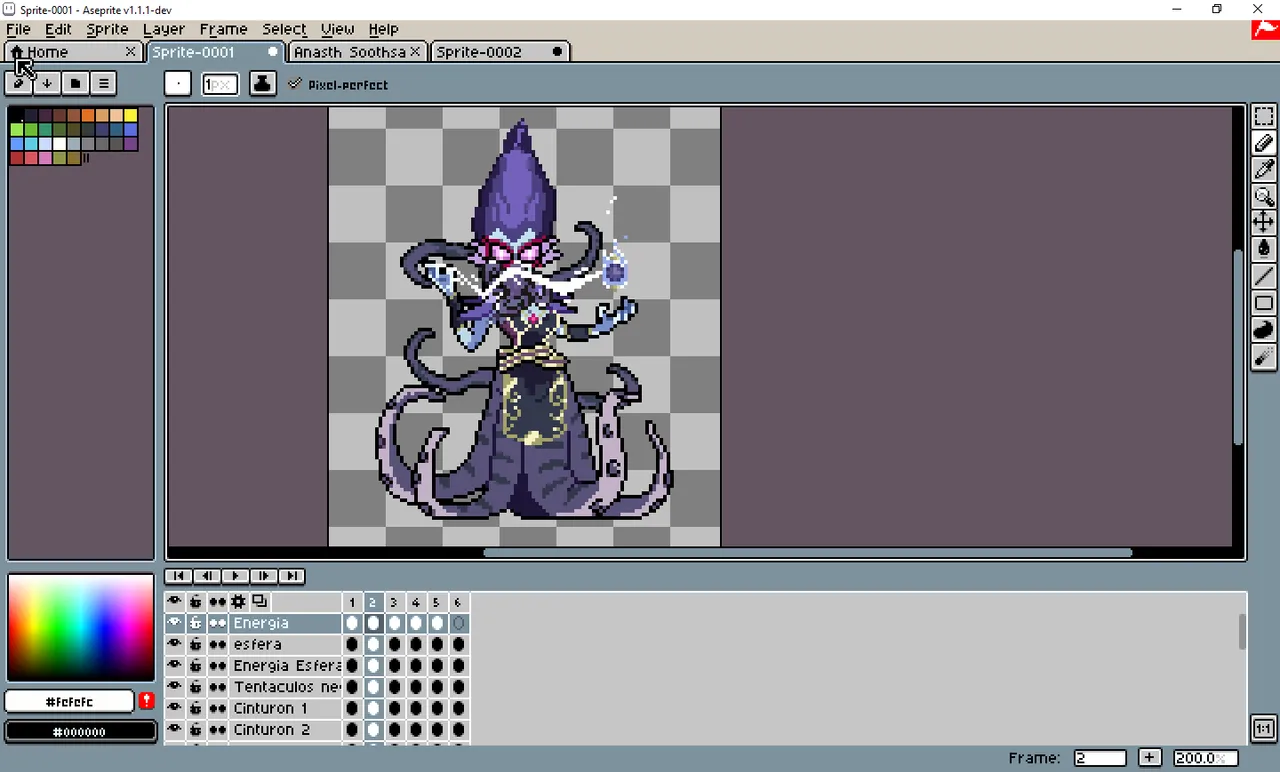Select the Eyedropper tool
Image resolution: width=1280 pixels, height=772 pixels.
[1264, 170]
